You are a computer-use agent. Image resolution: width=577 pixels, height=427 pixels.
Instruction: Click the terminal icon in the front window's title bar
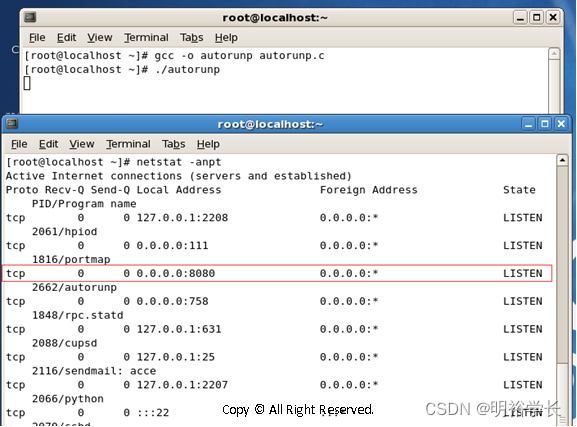coord(12,123)
